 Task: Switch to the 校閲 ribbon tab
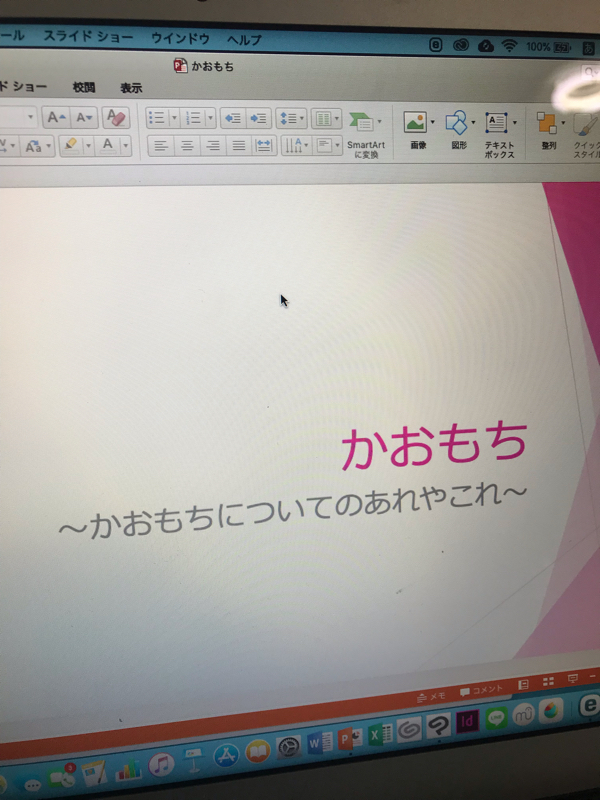coord(84,87)
